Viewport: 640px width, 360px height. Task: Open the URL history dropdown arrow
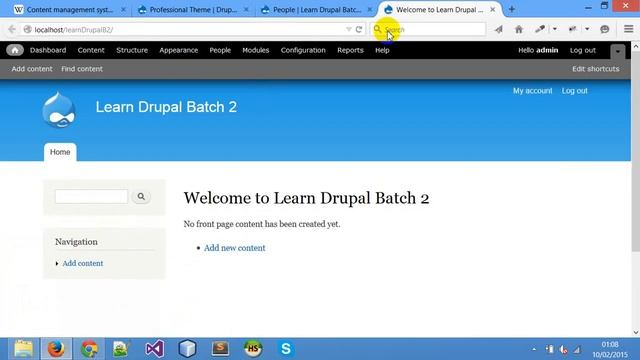point(349,29)
